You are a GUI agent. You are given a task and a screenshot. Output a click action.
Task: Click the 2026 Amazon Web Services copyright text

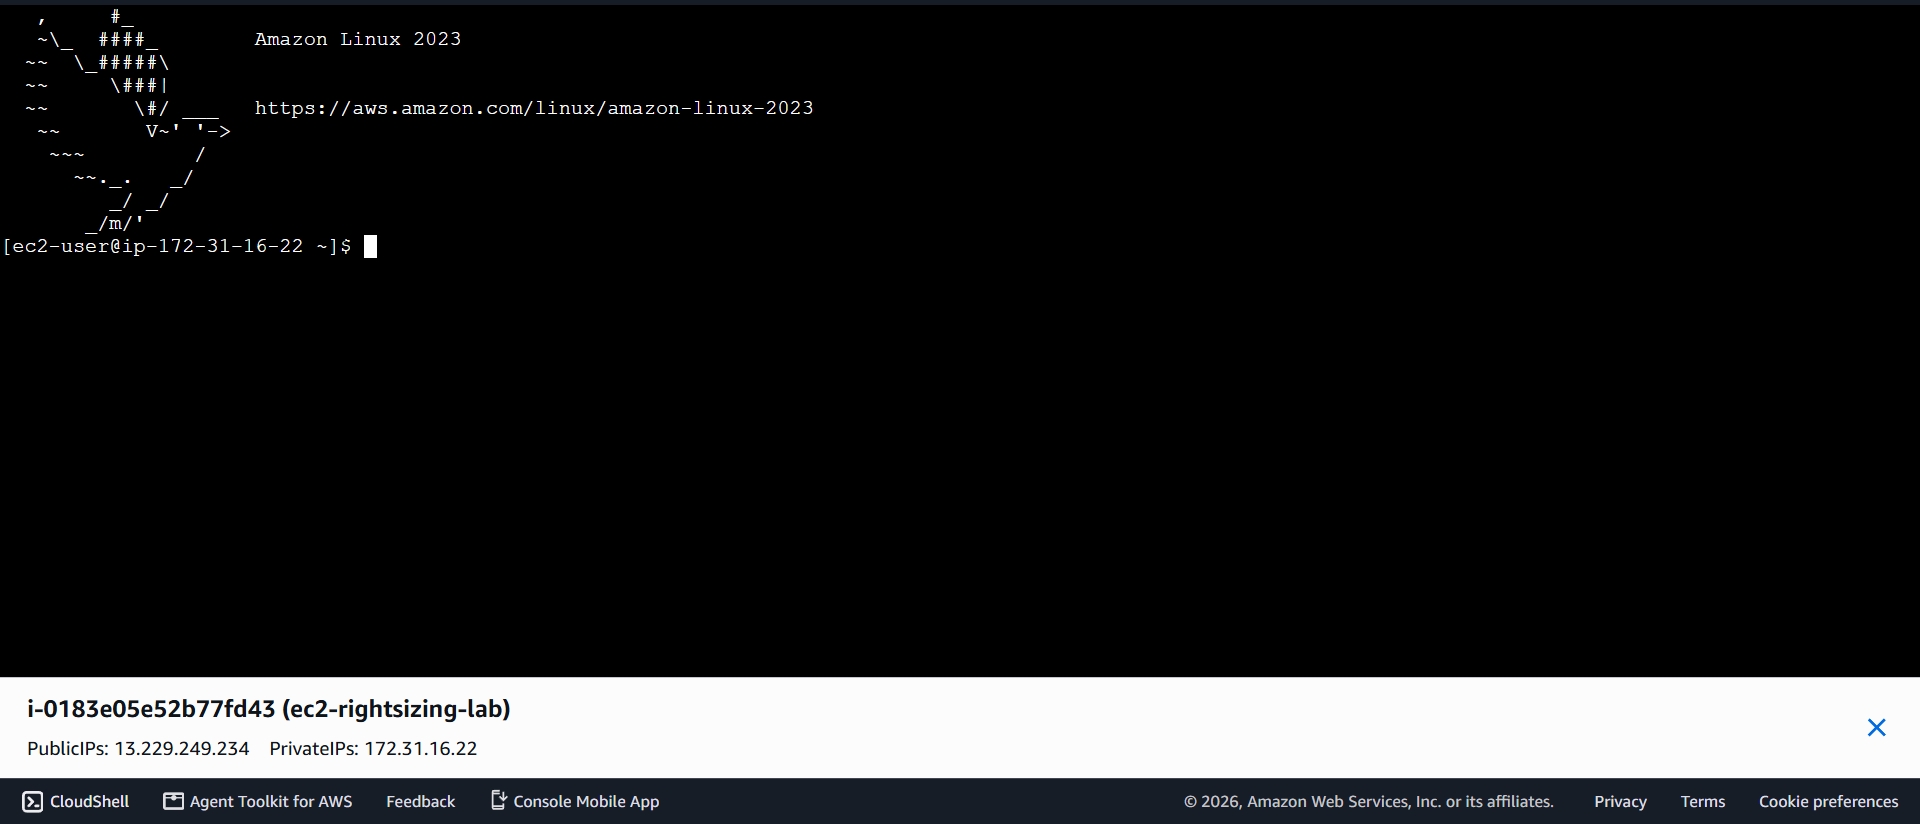pyautogui.click(x=1369, y=801)
